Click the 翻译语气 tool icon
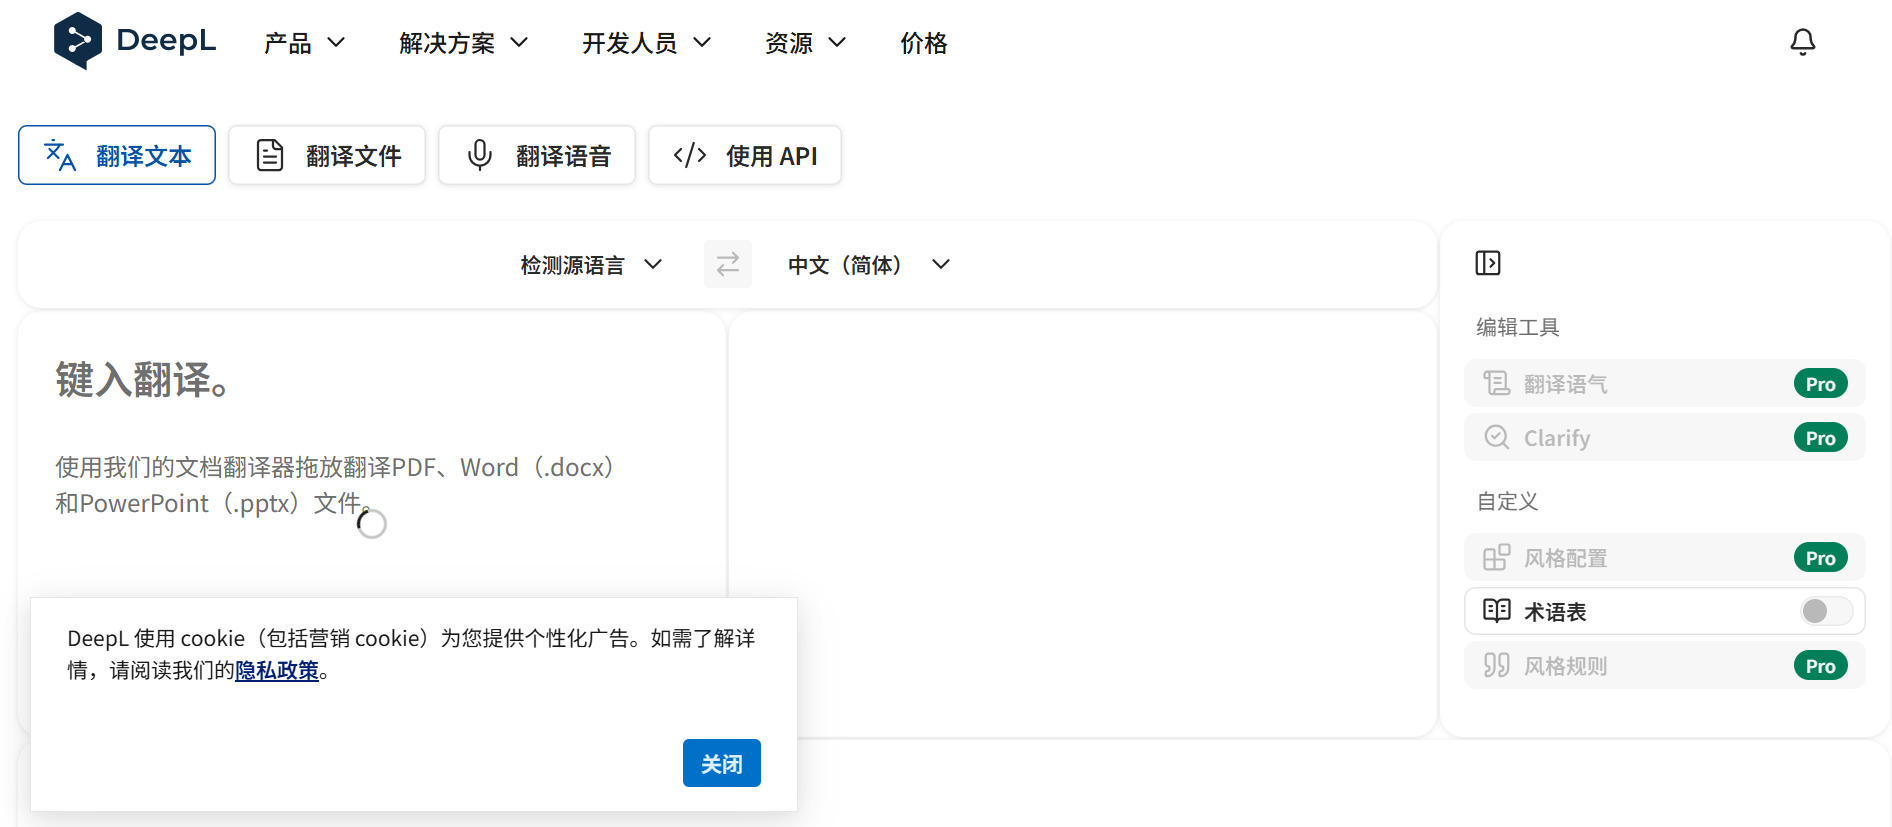This screenshot has height=827, width=1892. 1496,383
